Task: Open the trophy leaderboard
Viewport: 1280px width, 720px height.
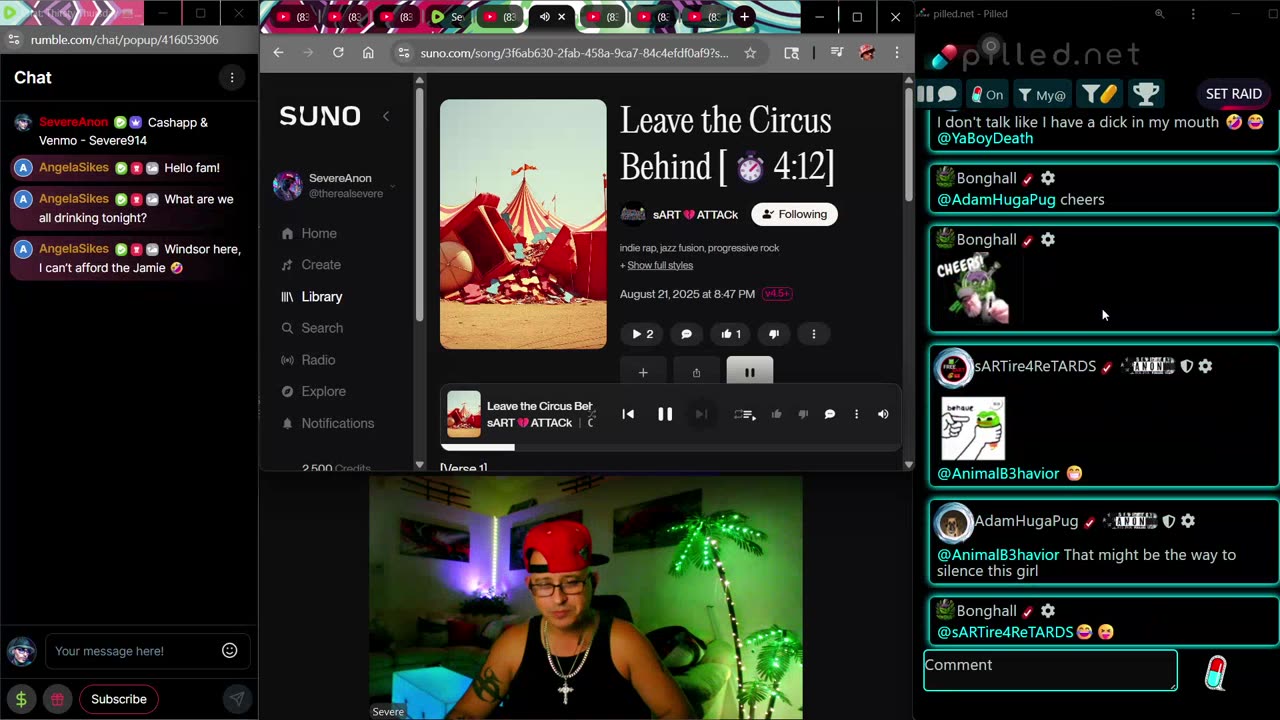Action: pos(1146,94)
